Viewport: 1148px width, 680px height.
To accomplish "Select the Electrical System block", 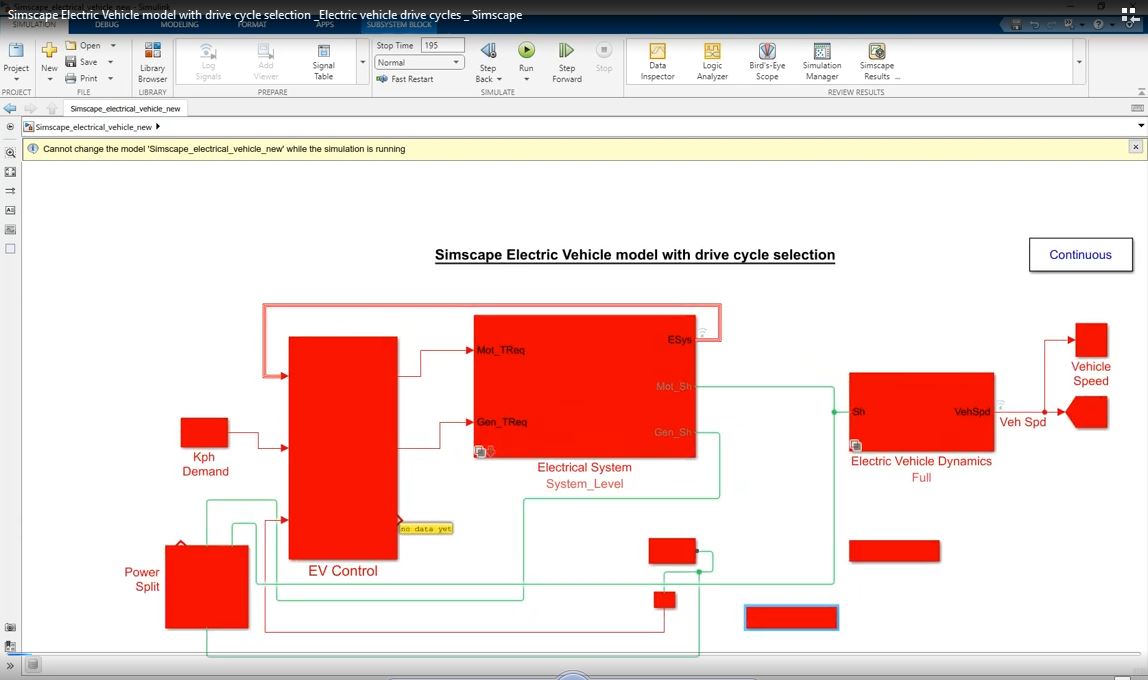I will point(585,386).
